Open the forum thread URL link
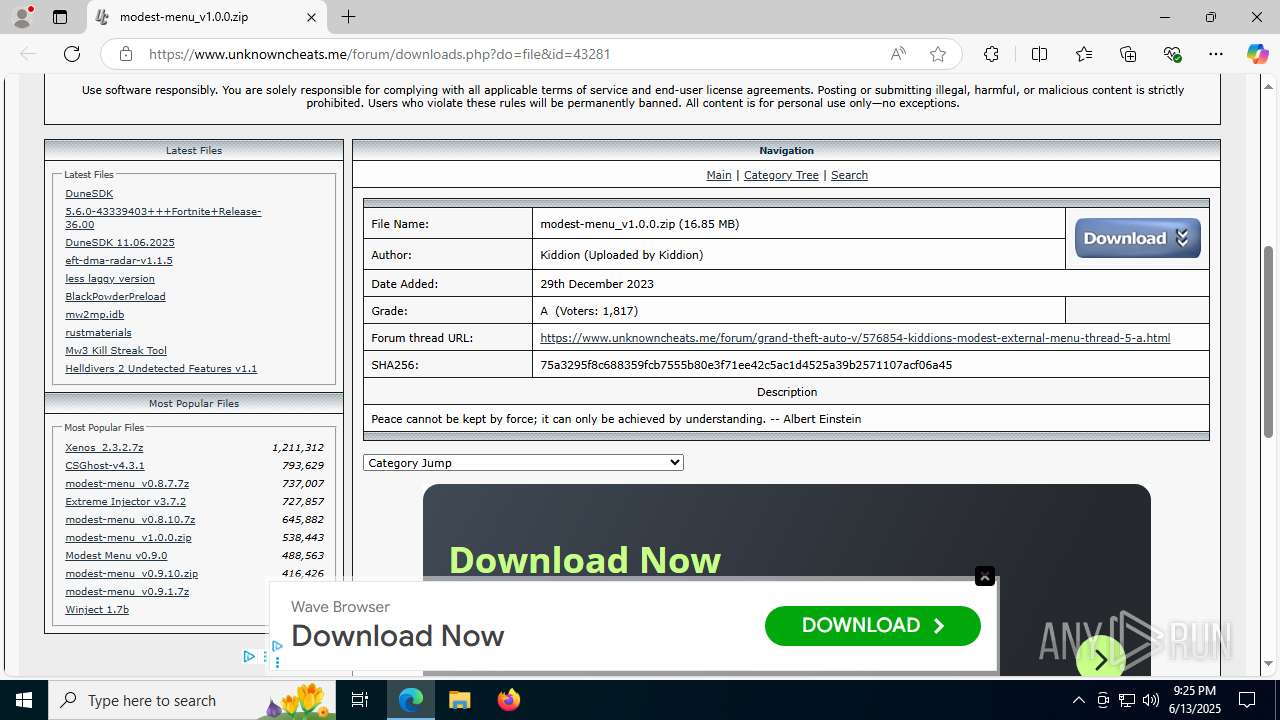 point(855,338)
